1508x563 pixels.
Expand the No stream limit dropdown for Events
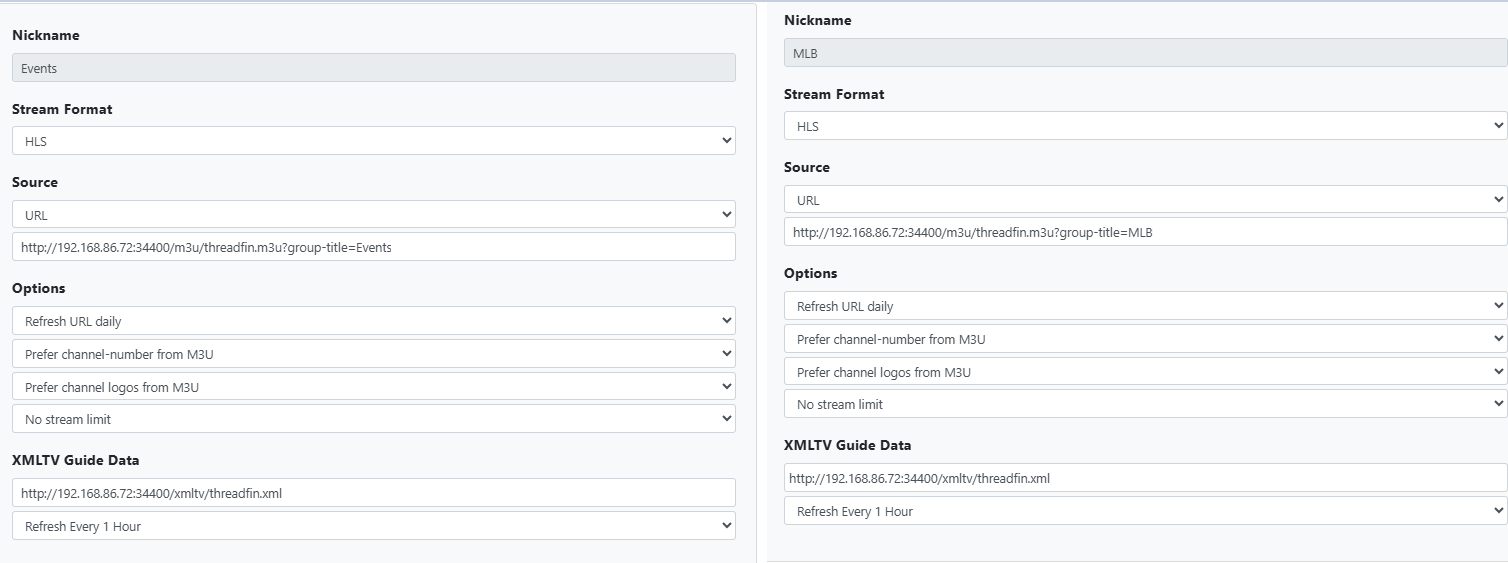pos(373,419)
